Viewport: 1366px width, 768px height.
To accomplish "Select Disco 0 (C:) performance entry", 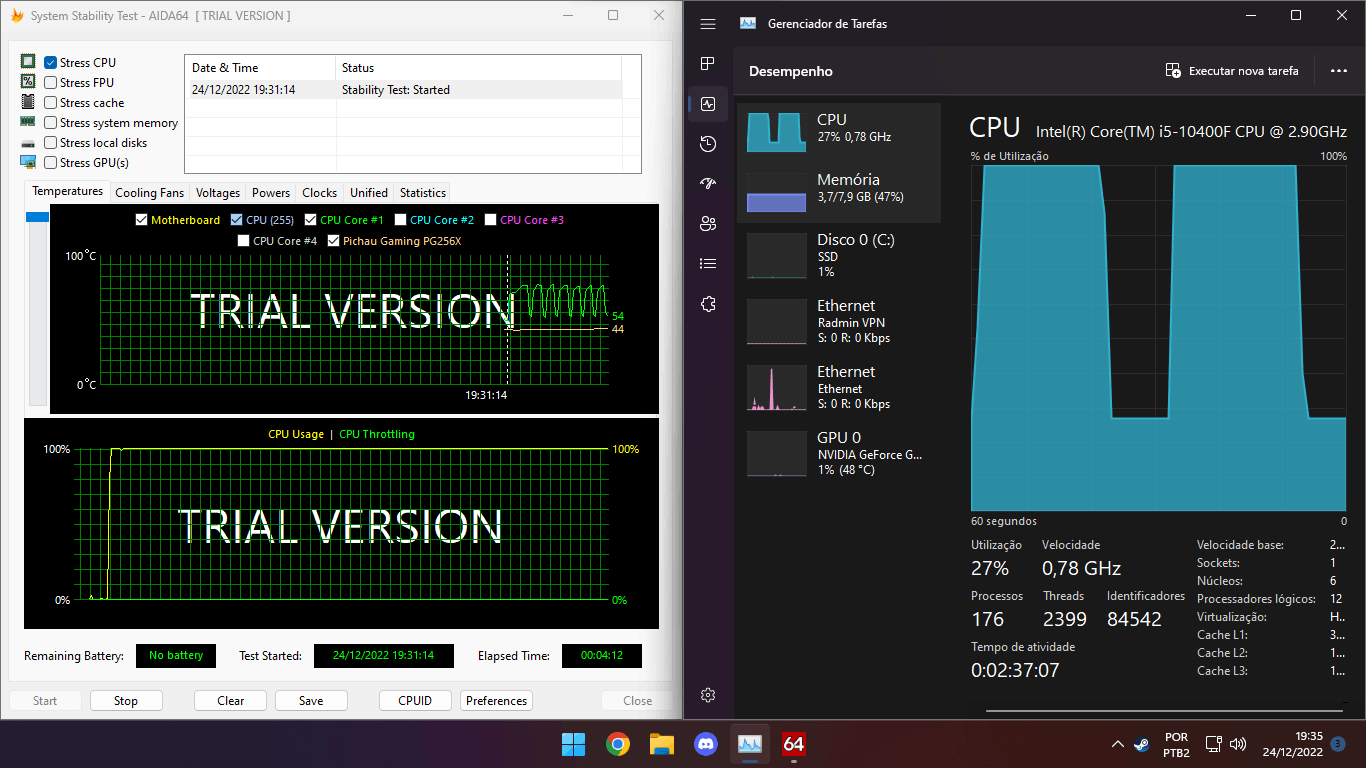I will [x=839, y=255].
